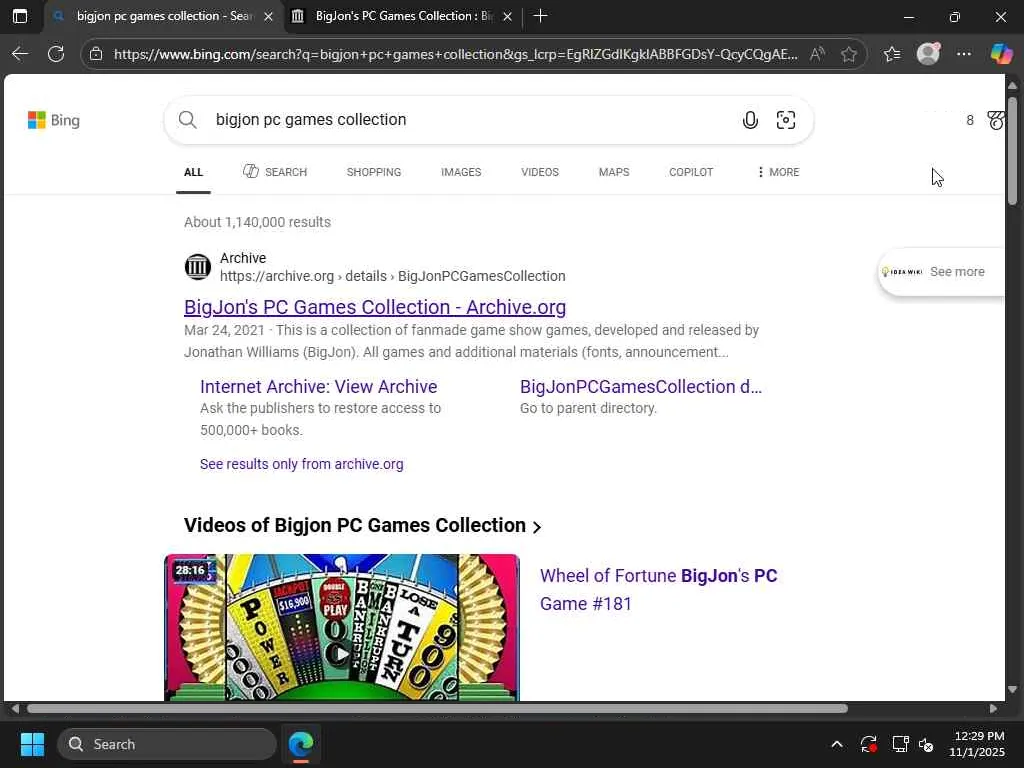Open visual search with the camera icon
This screenshot has height=768, width=1024.
(786, 120)
